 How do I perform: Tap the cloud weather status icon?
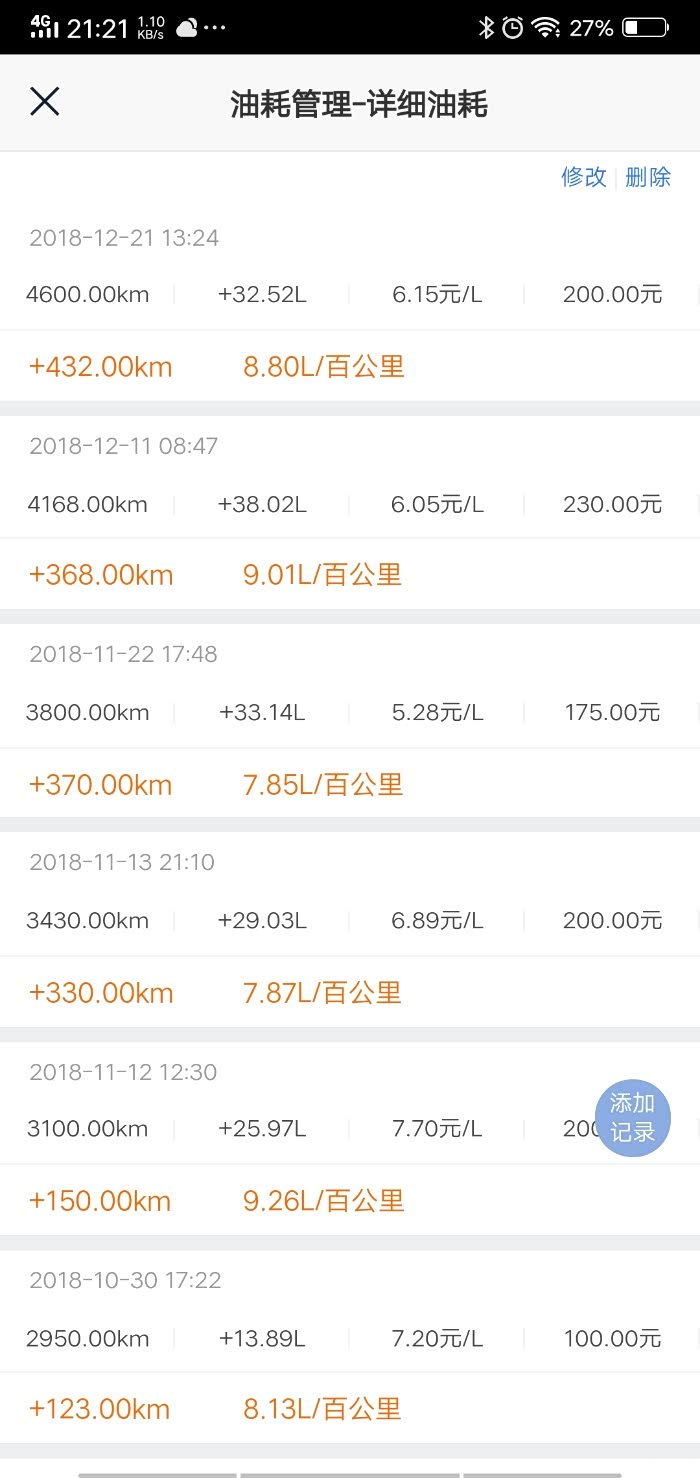[187, 28]
